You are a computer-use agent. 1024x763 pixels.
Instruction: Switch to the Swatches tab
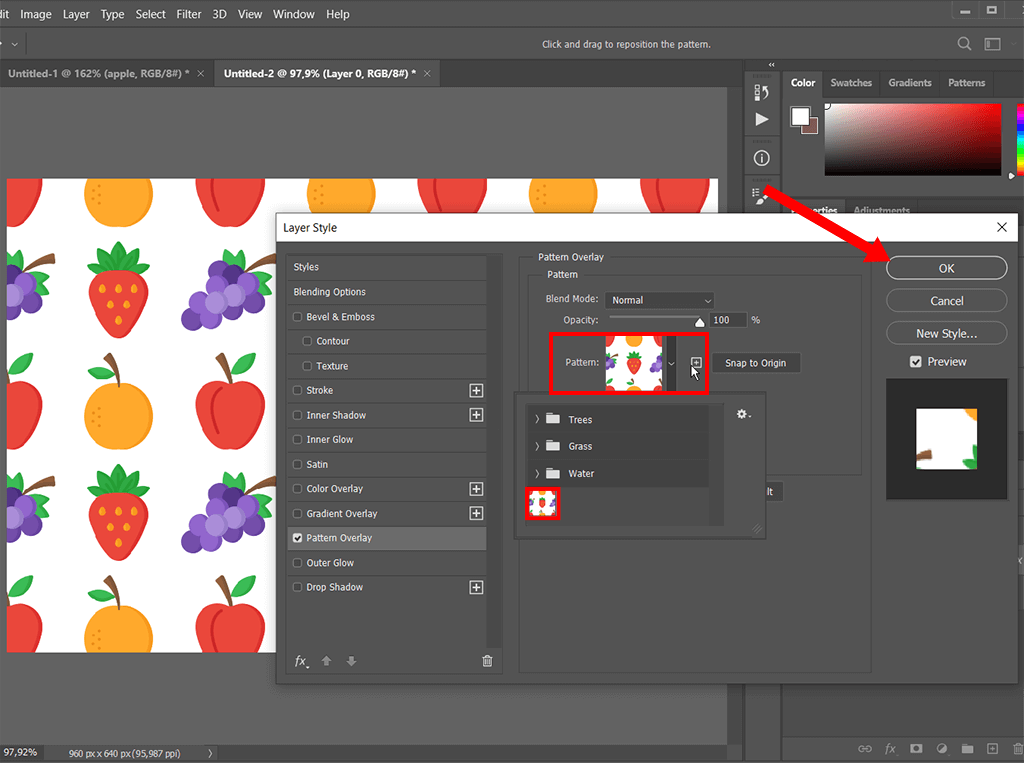point(851,83)
